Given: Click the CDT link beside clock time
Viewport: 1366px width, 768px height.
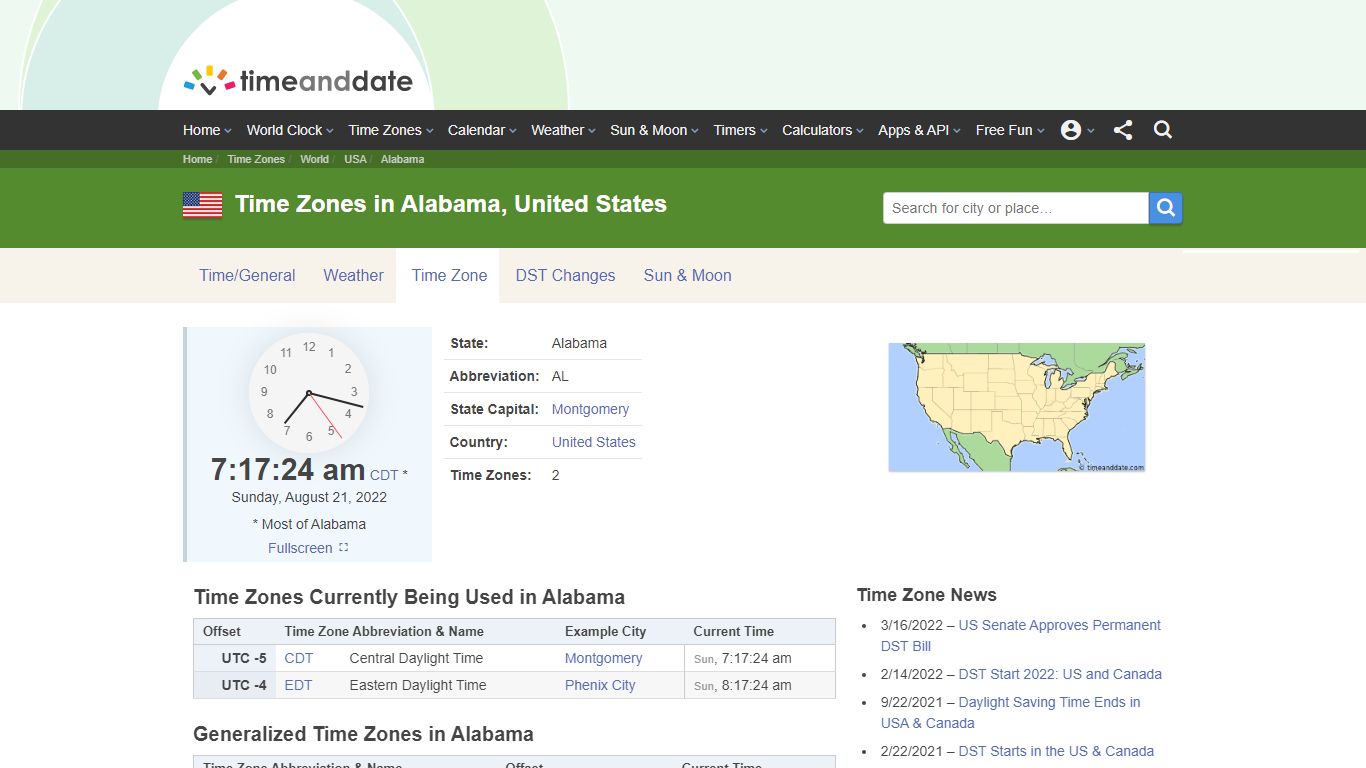Looking at the screenshot, I should coord(384,475).
